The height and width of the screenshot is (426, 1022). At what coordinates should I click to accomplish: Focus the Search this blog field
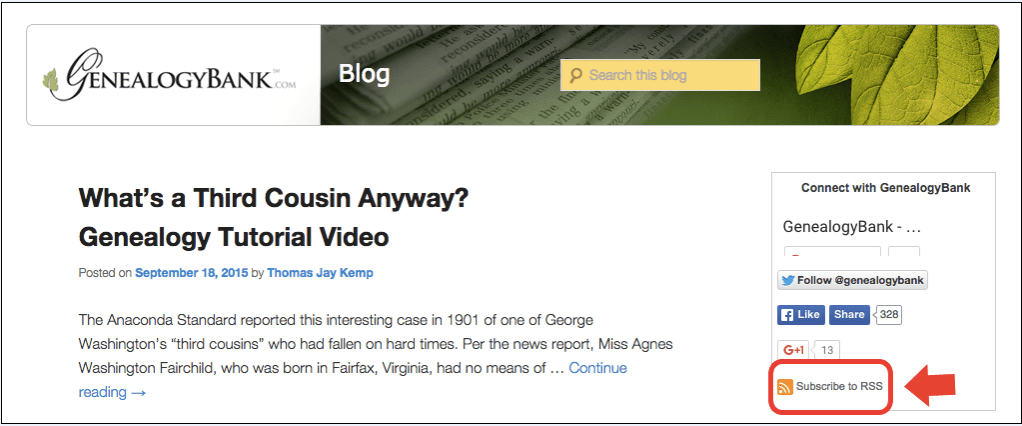coord(660,76)
